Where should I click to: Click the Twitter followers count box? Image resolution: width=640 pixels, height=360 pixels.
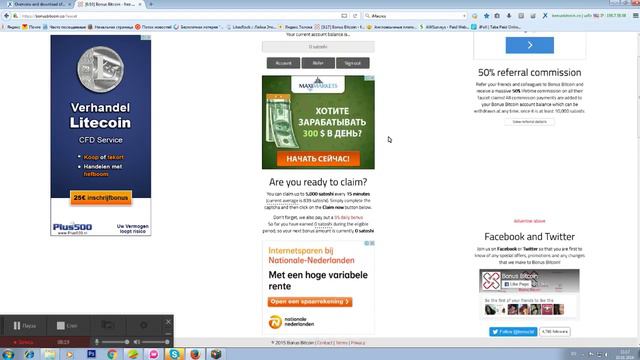coord(555,332)
